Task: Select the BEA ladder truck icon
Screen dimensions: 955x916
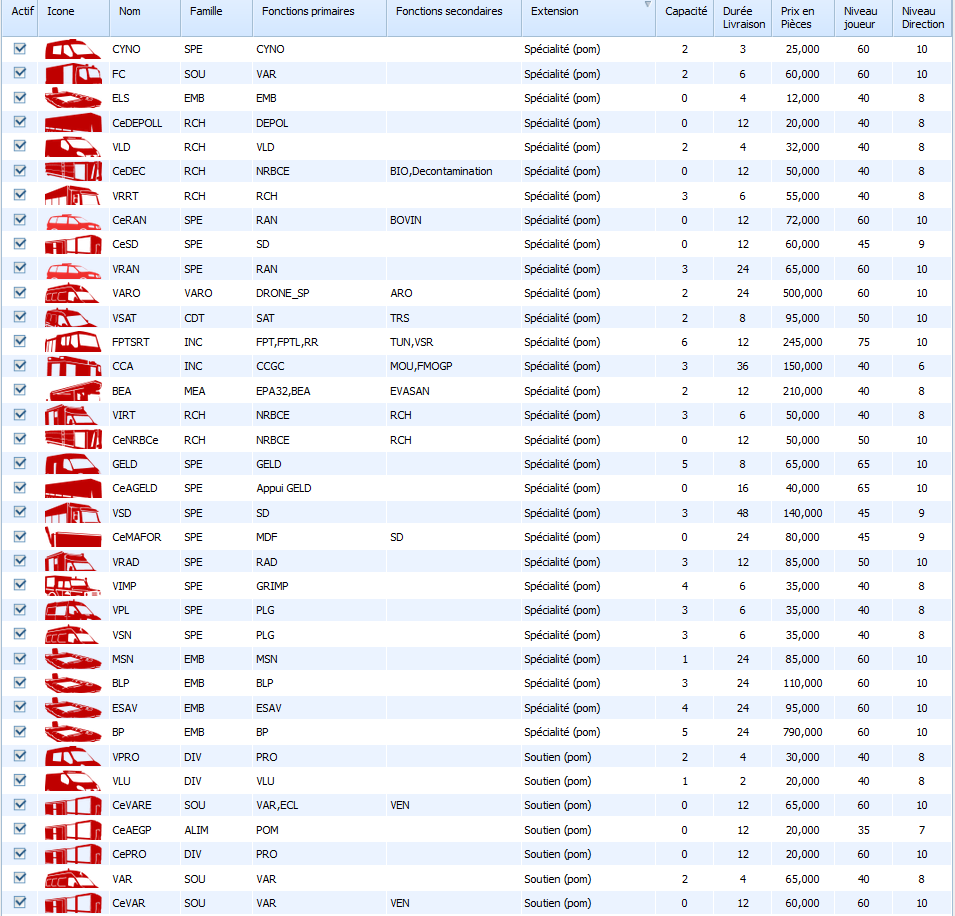Action: coord(72,391)
